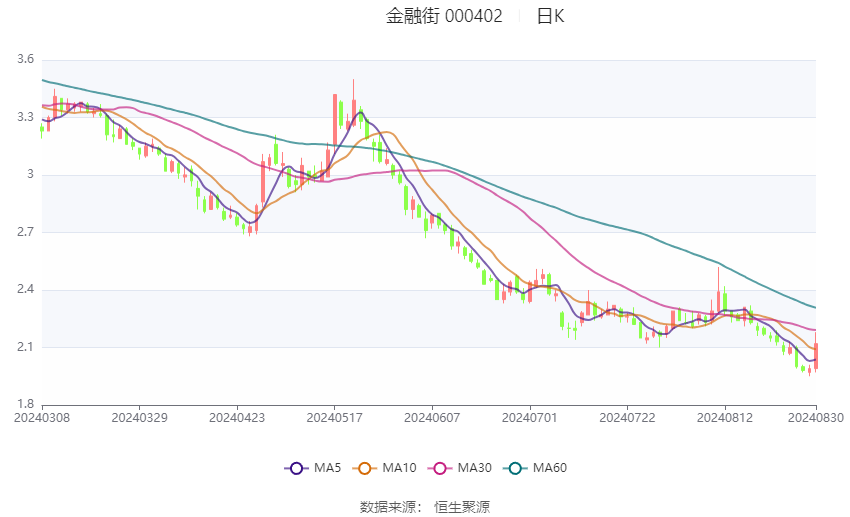Click the 2.1 price axis label
The image size is (850, 517).
pos(25,347)
